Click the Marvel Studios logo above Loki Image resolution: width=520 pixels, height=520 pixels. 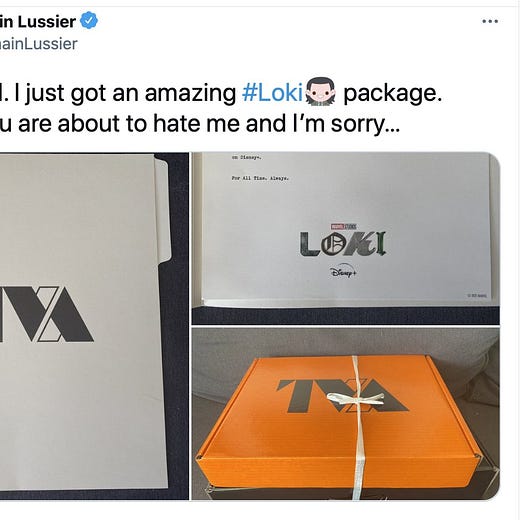pyautogui.click(x=343, y=227)
